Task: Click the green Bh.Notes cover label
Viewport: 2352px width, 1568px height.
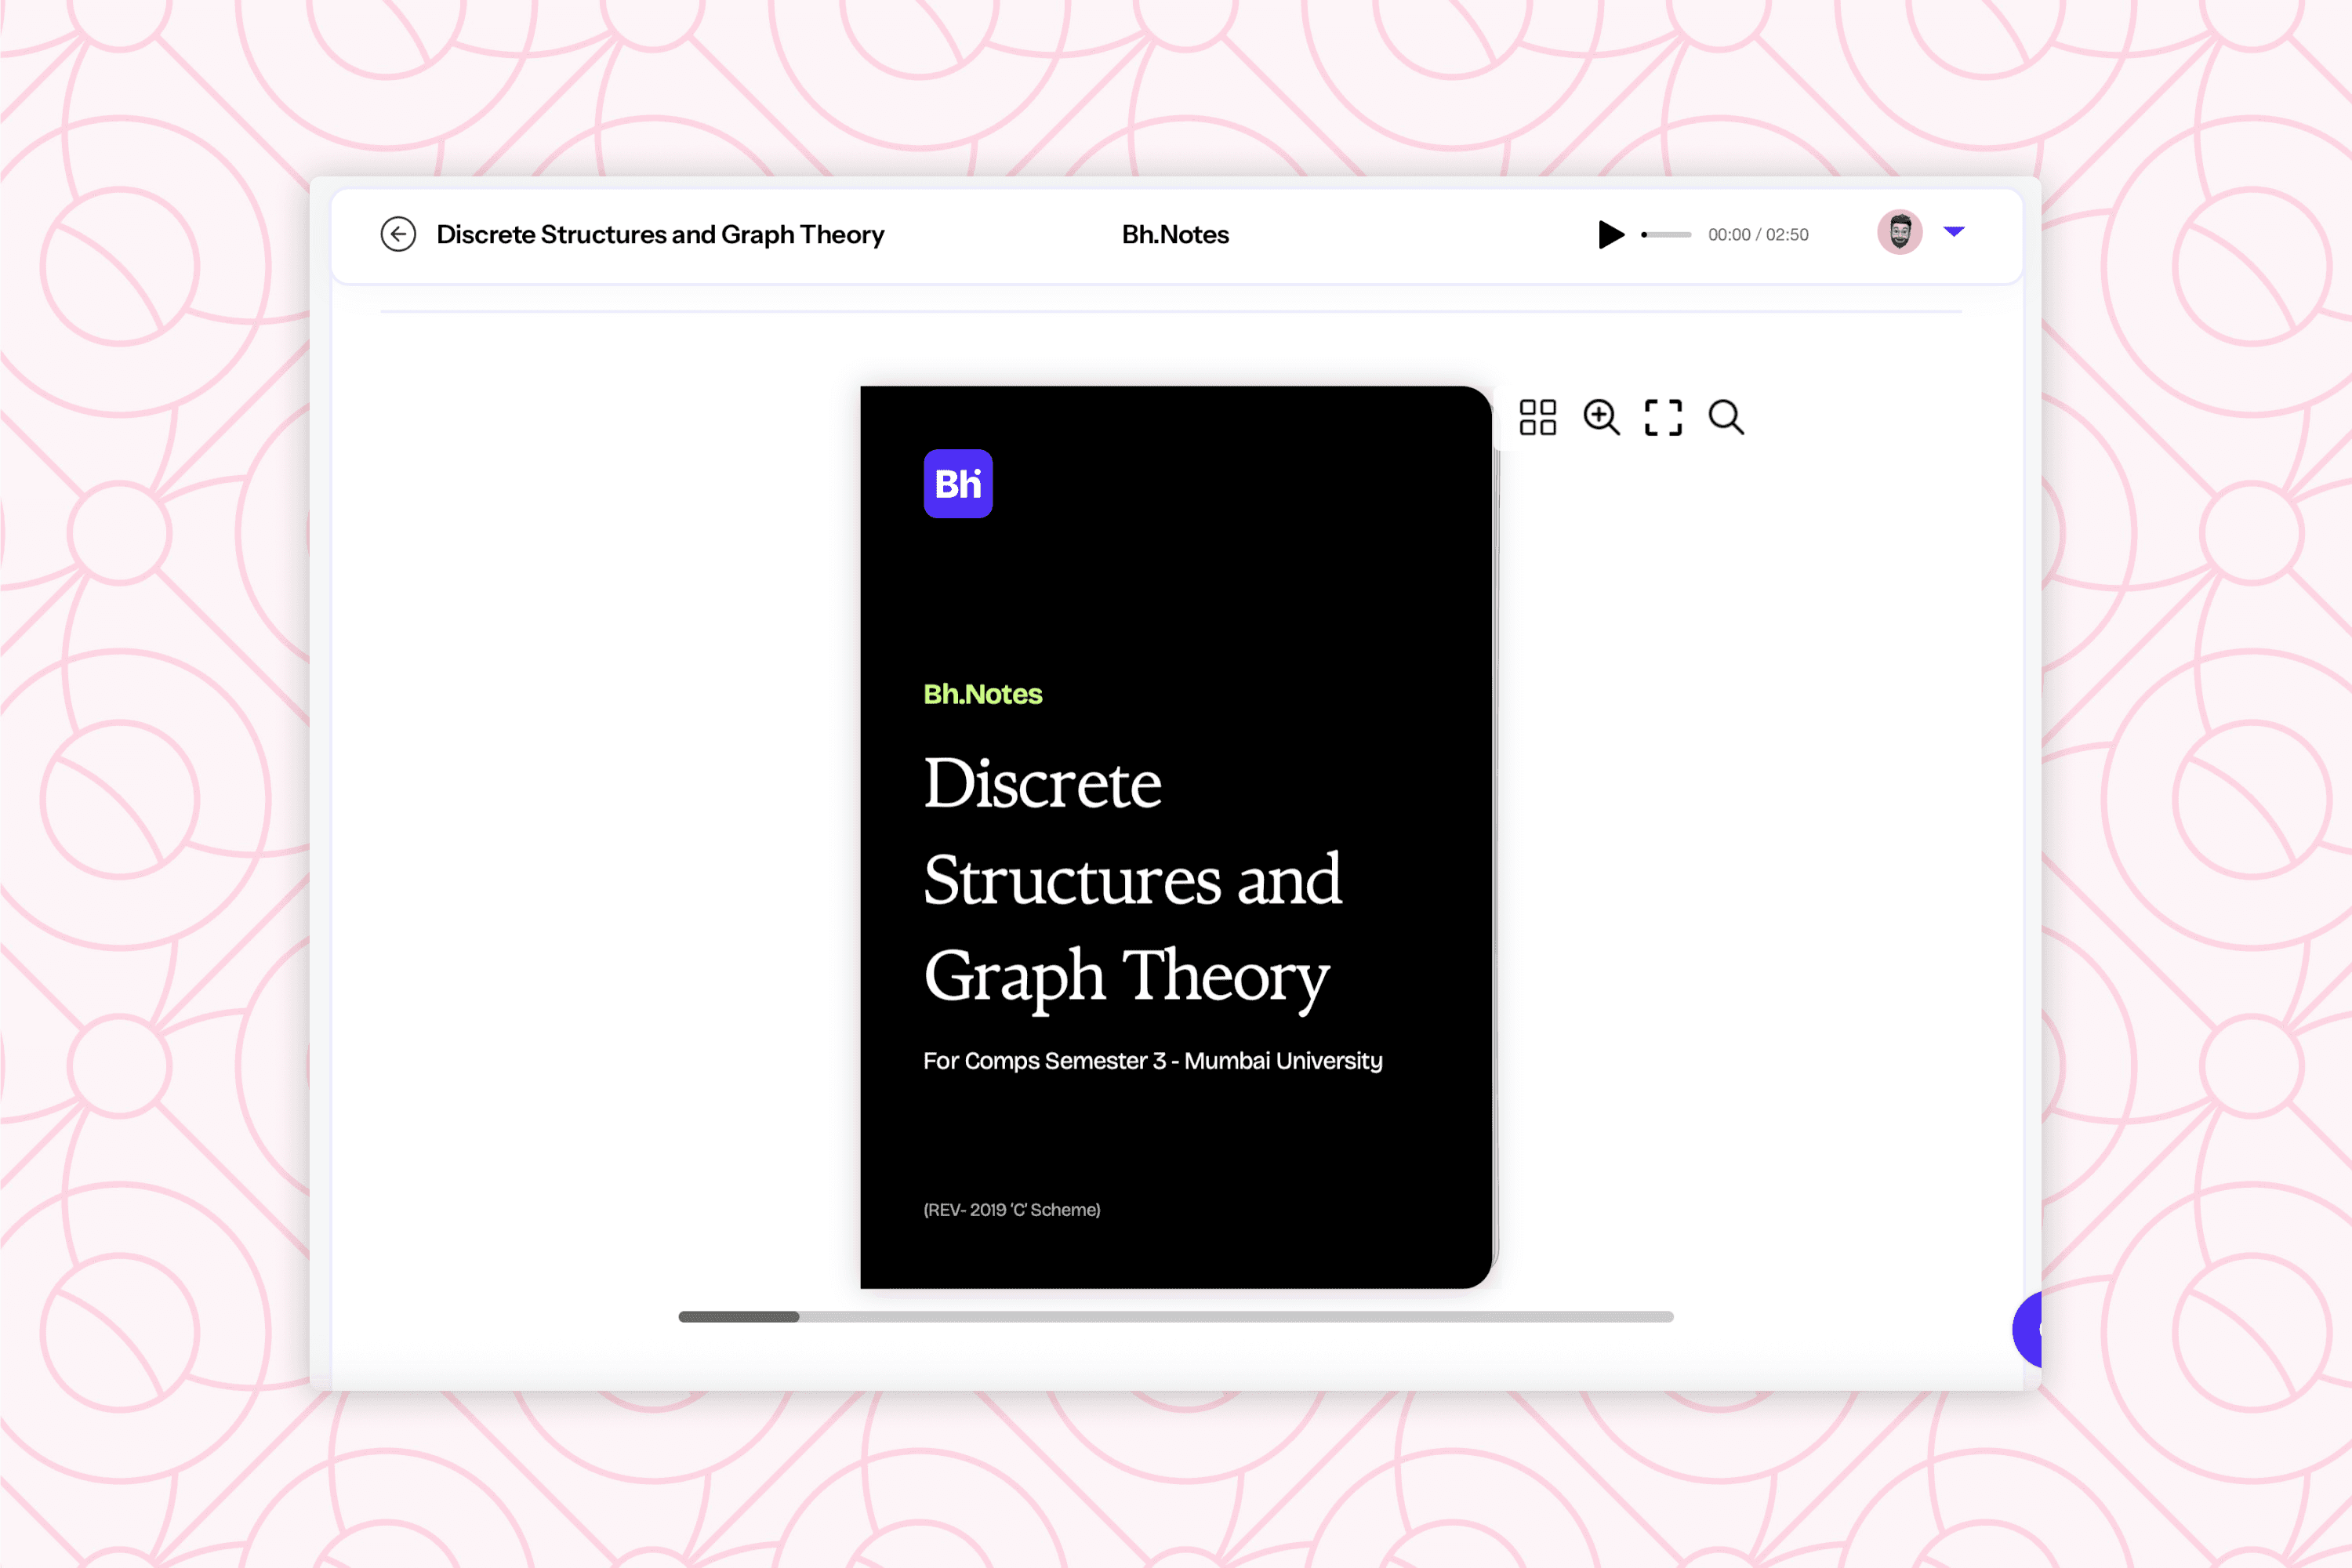Action: coord(982,694)
